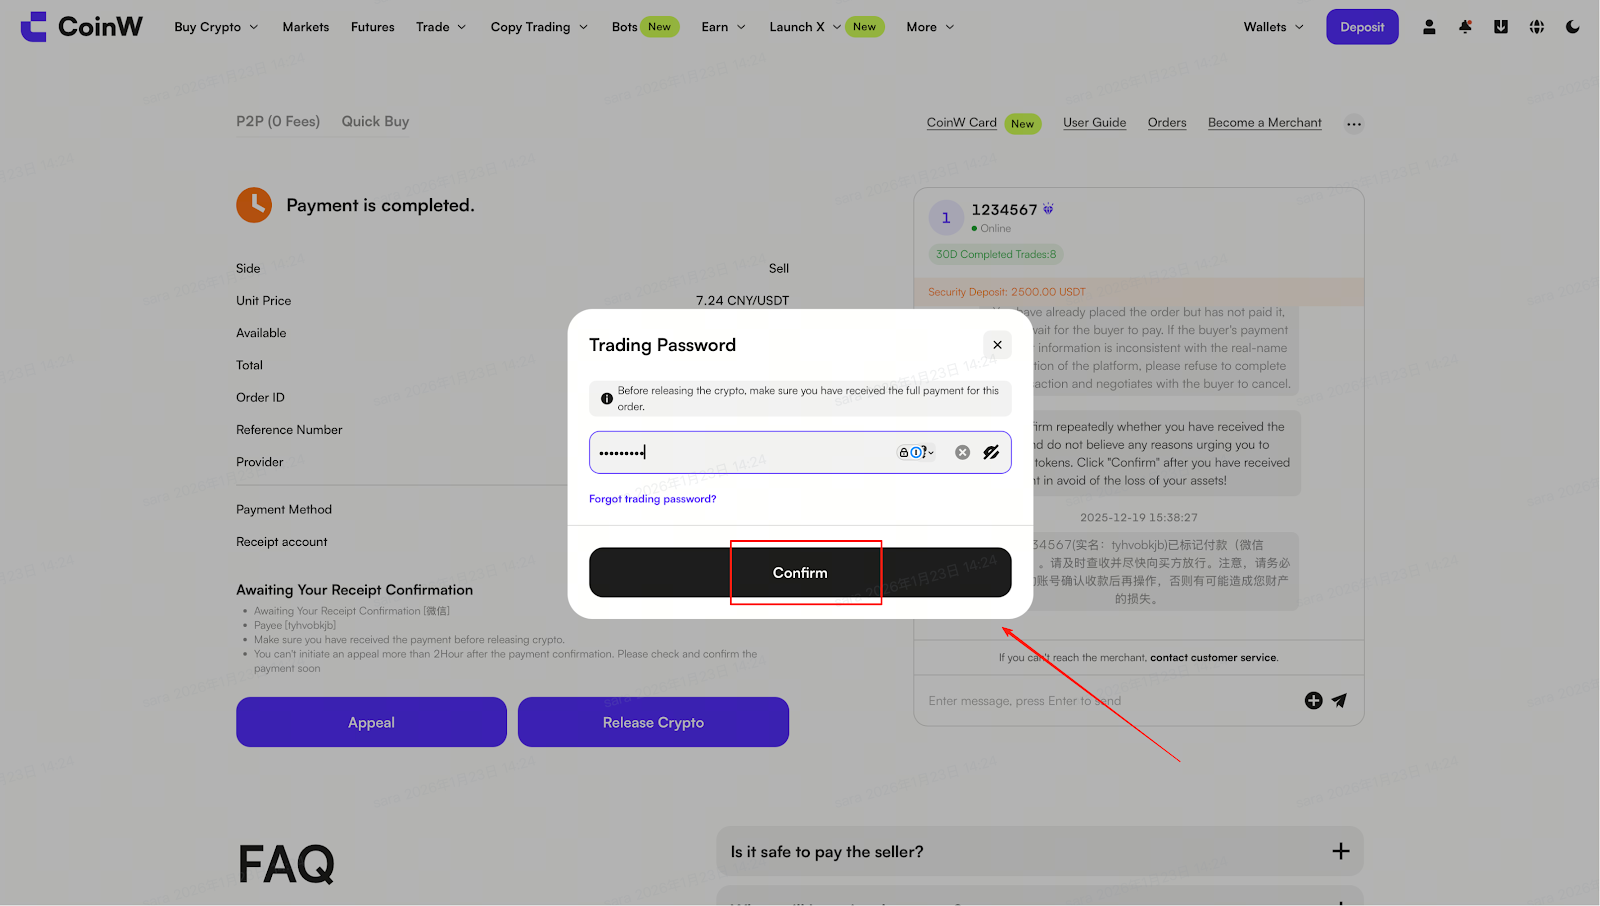1600x906 pixels.
Task: Open the notifications bell
Action: click(1465, 27)
